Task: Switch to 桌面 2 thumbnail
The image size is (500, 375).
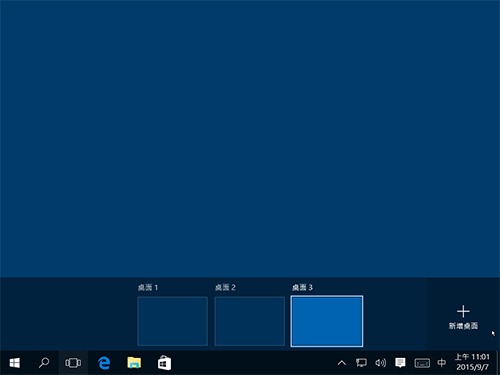Action: 250,321
